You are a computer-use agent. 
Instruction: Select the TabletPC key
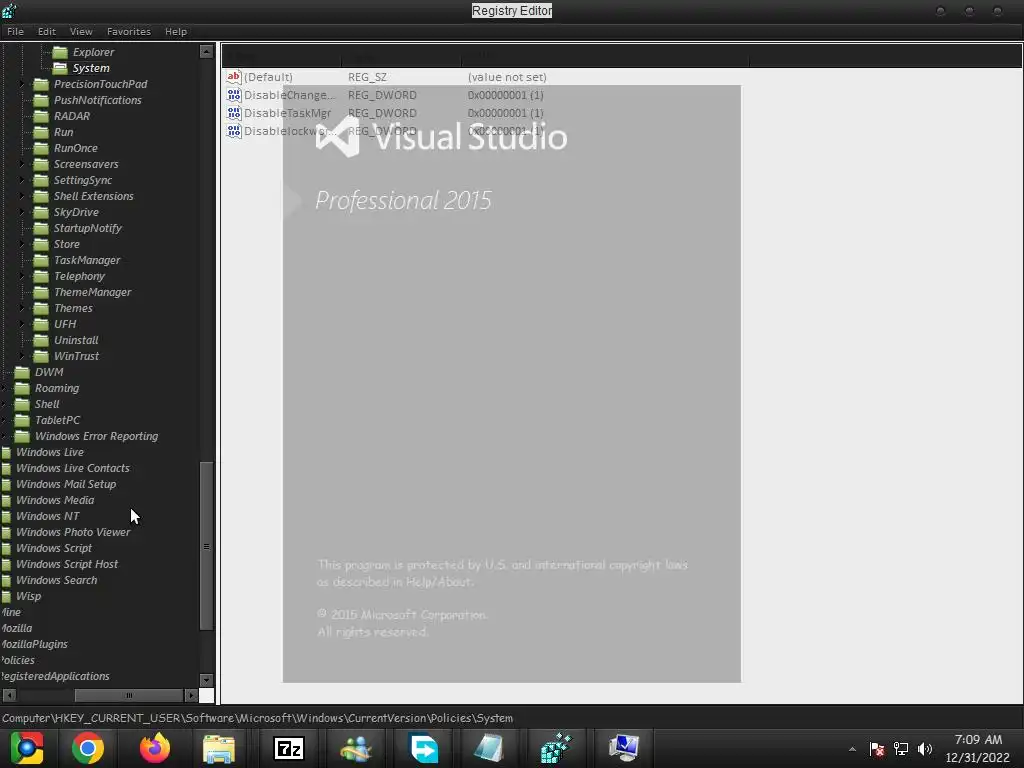pyautogui.click(x=57, y=420)
